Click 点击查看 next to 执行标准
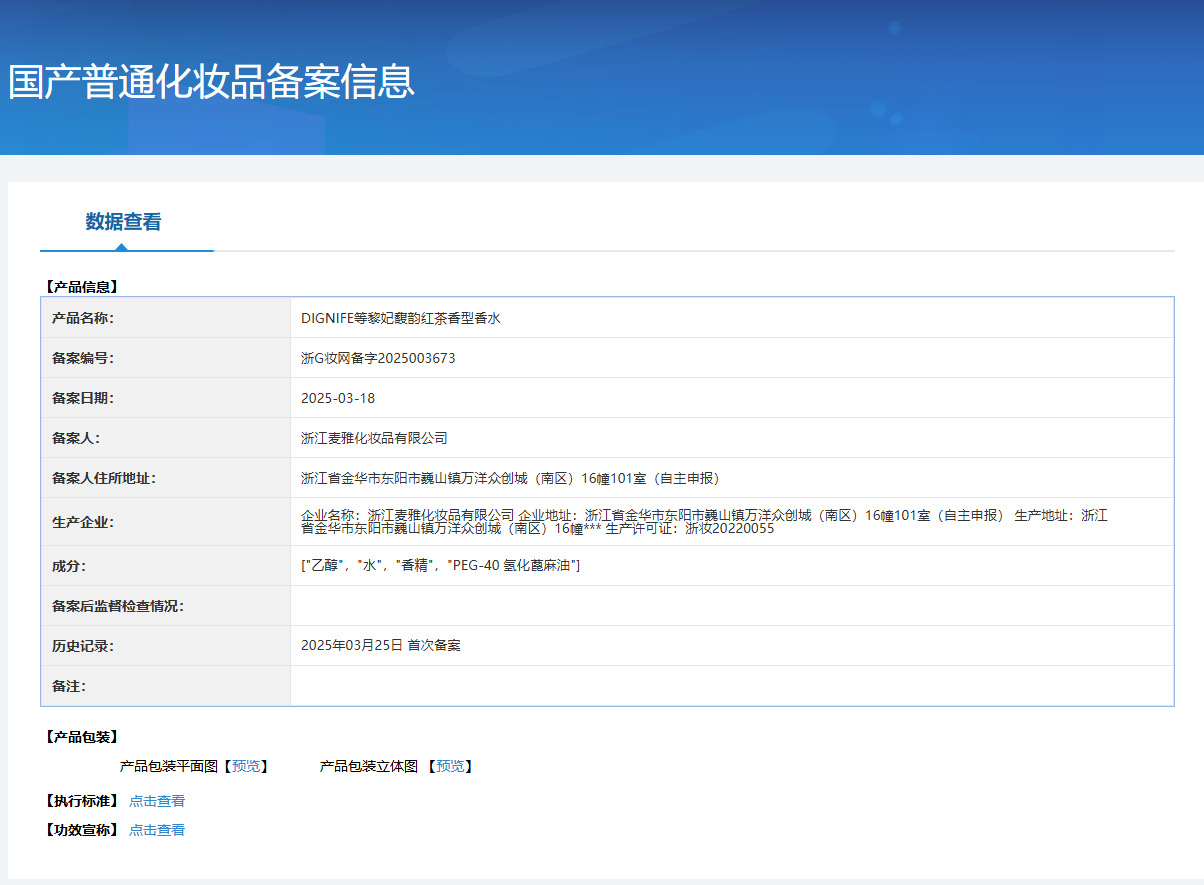Image resolution: width=1204 pixels, height=885 pixels. [x=157, y=801]
